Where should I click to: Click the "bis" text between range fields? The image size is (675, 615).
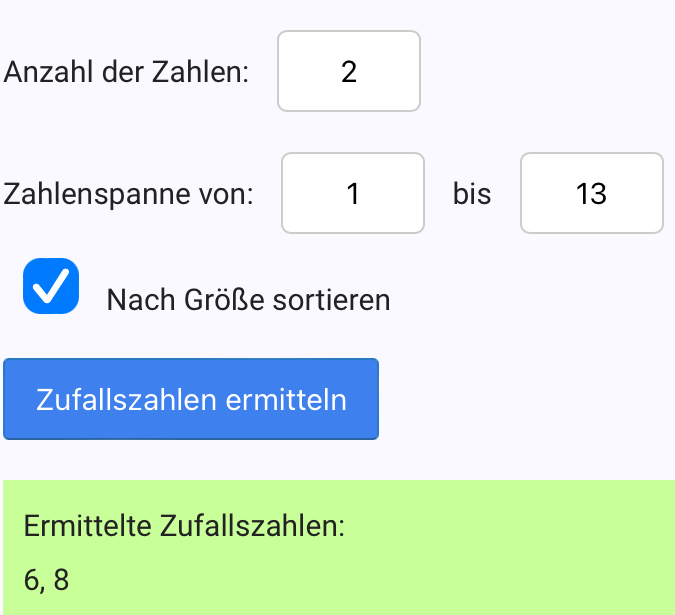point(472,194)
